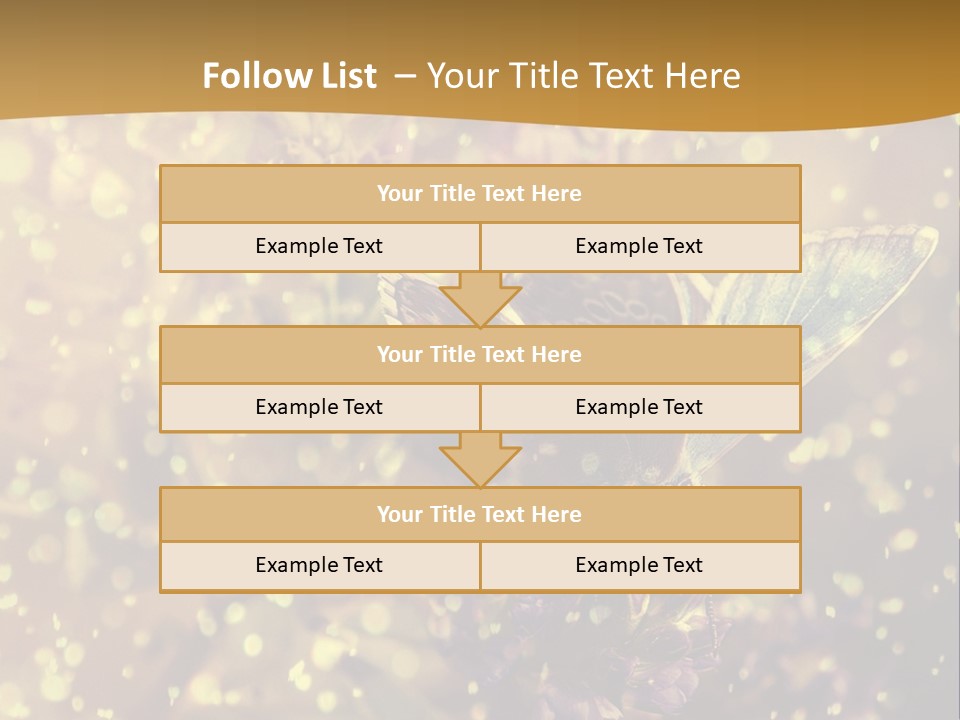The image size is (960, 720).
Task: Select the first block's 'Your Title Text Here' bar
Action: coord(481,193)
